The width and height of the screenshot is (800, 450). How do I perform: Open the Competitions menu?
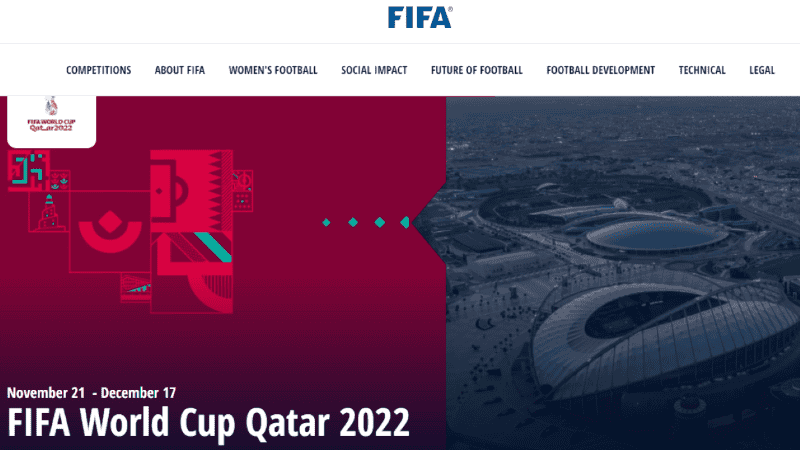coord(98,70)
